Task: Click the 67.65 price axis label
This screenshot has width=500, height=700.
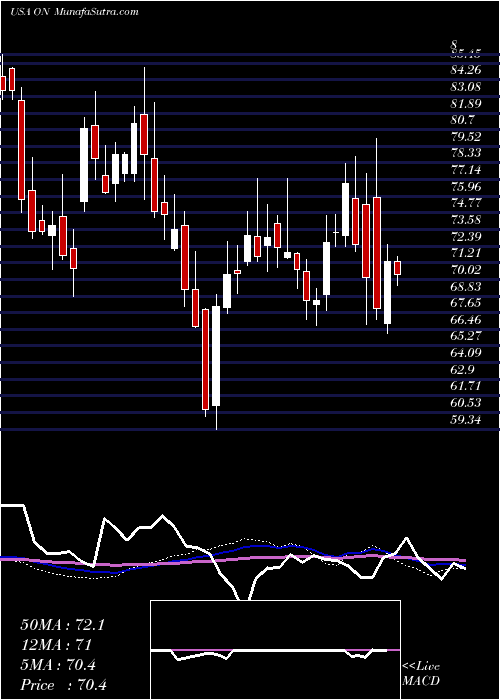Action: pos(466,303)
